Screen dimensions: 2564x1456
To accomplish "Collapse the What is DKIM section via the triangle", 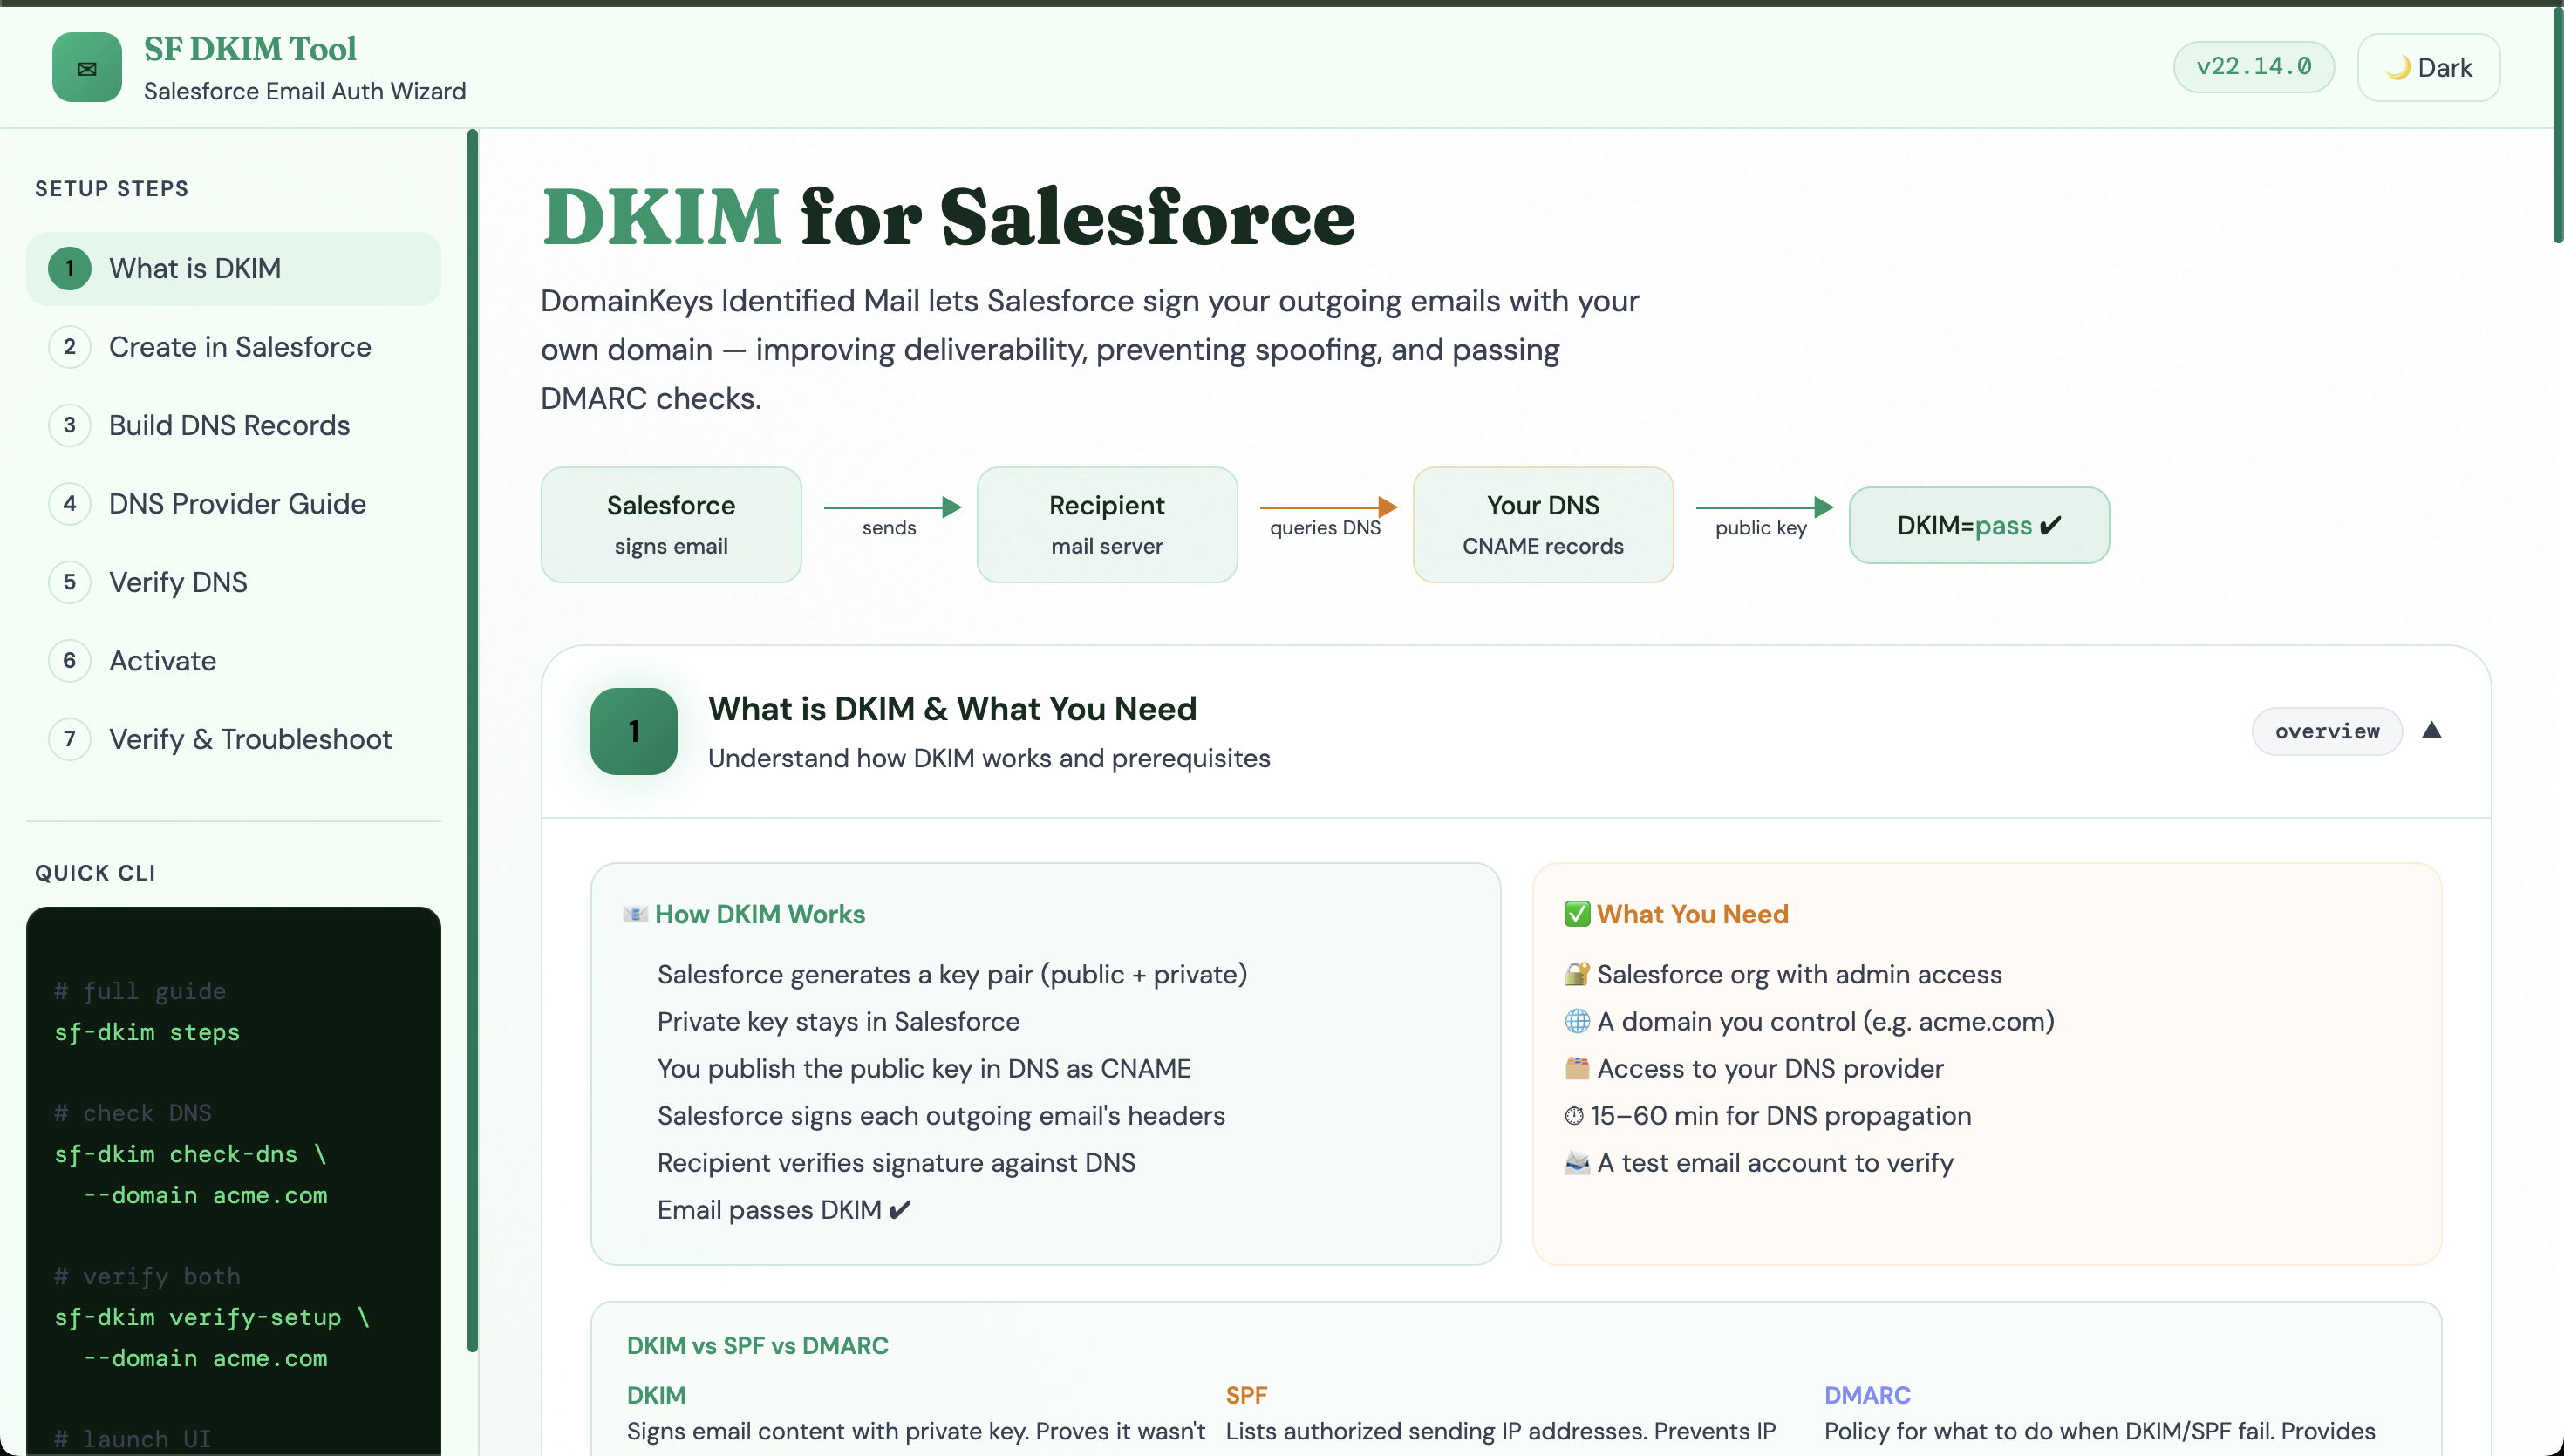I will [2433, 731].
